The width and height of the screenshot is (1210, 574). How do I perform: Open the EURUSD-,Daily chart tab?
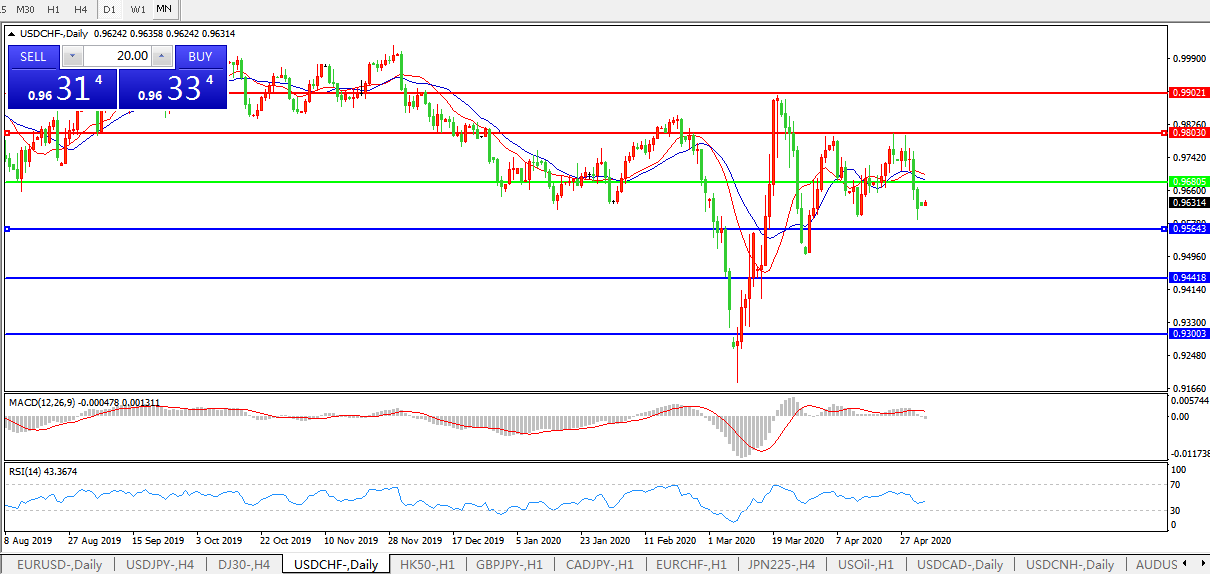pyautogui.click(x=59, y=564)
